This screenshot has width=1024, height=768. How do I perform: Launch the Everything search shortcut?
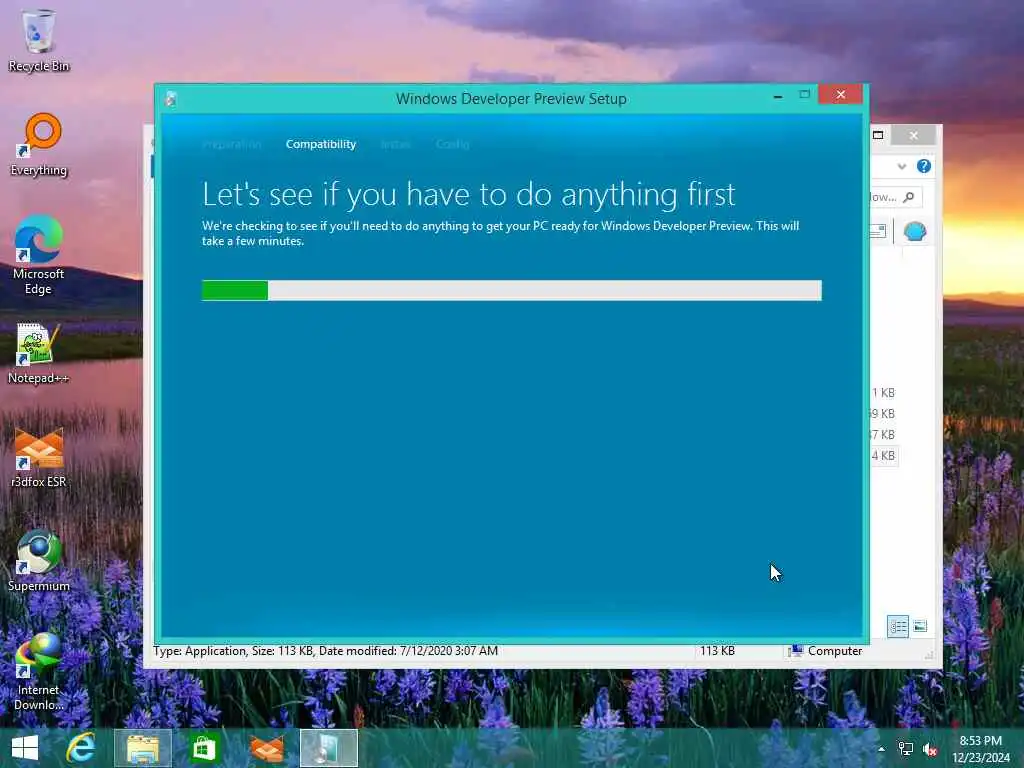(x=39, y=145)
